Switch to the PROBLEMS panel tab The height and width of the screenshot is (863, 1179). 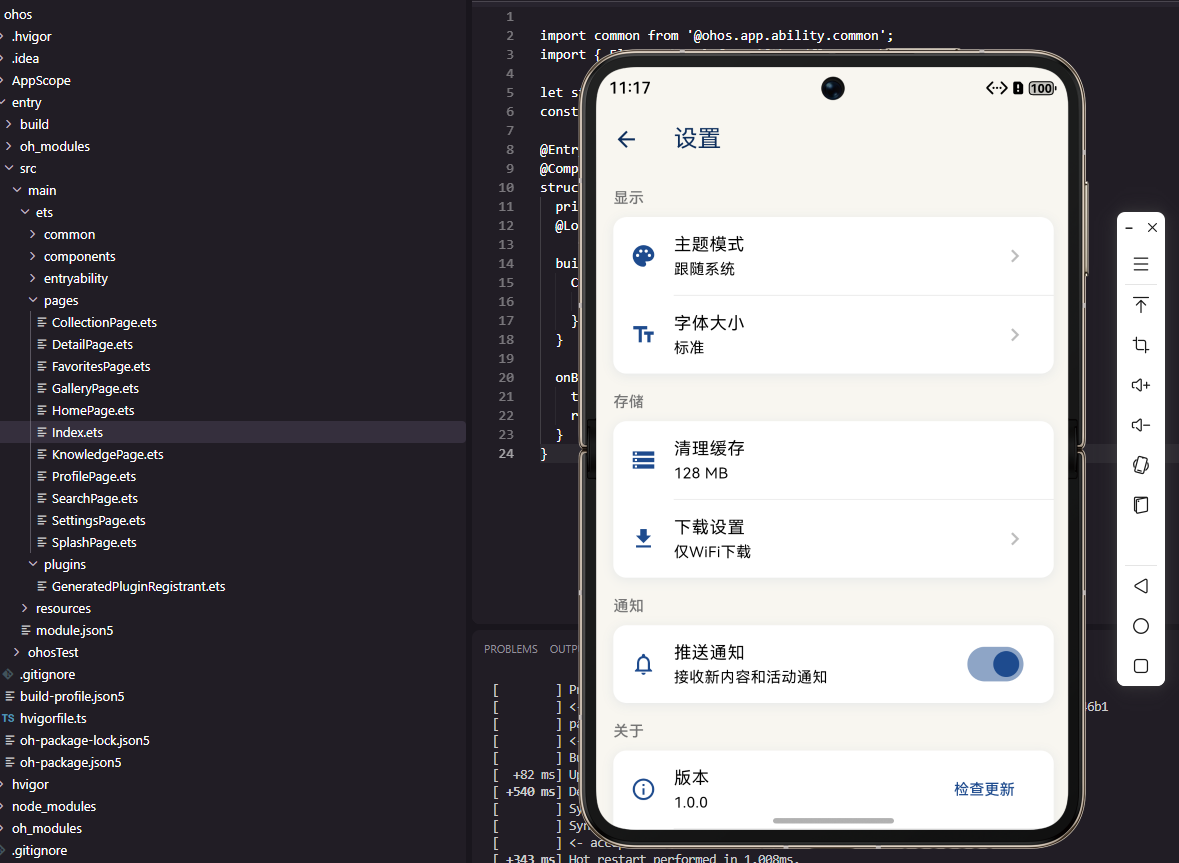pos(510,649)
